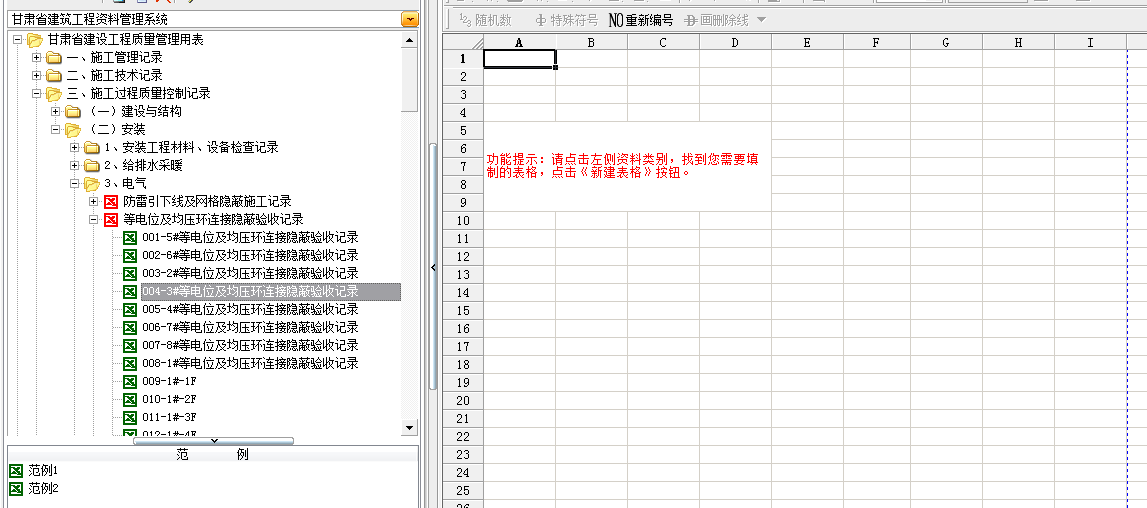Click the green sheet icon of 010-1#-2F
This screenshot has width=1147, height=508.
pyautogui.click(x=130, y=399)
